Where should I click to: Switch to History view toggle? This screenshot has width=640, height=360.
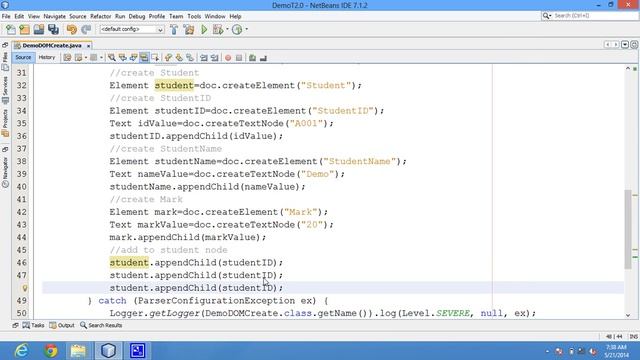(47, 58)
